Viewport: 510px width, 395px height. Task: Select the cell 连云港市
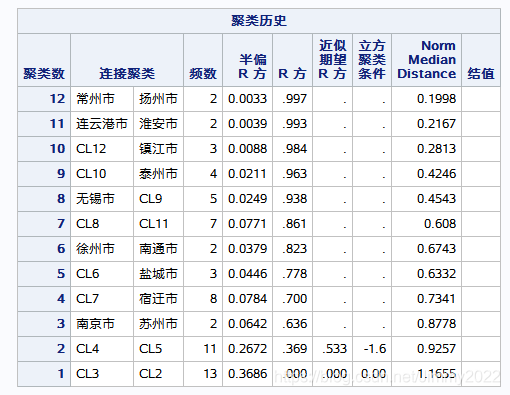tap(102, 124)
